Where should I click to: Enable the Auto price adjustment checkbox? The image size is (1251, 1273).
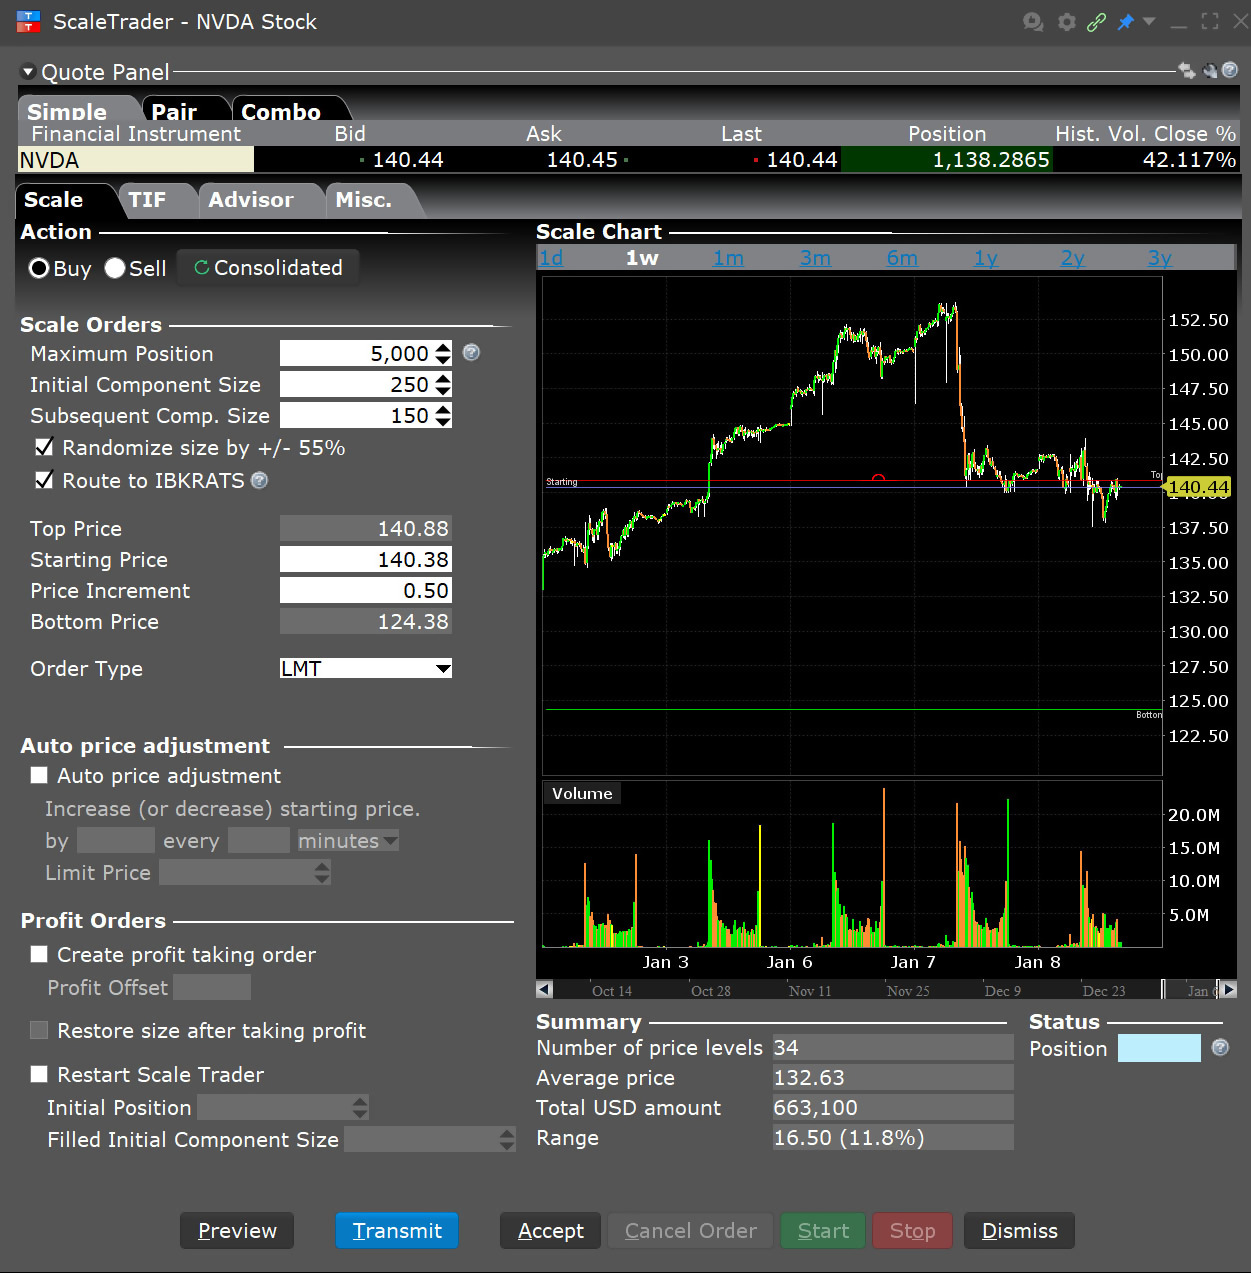coord(39,775)
